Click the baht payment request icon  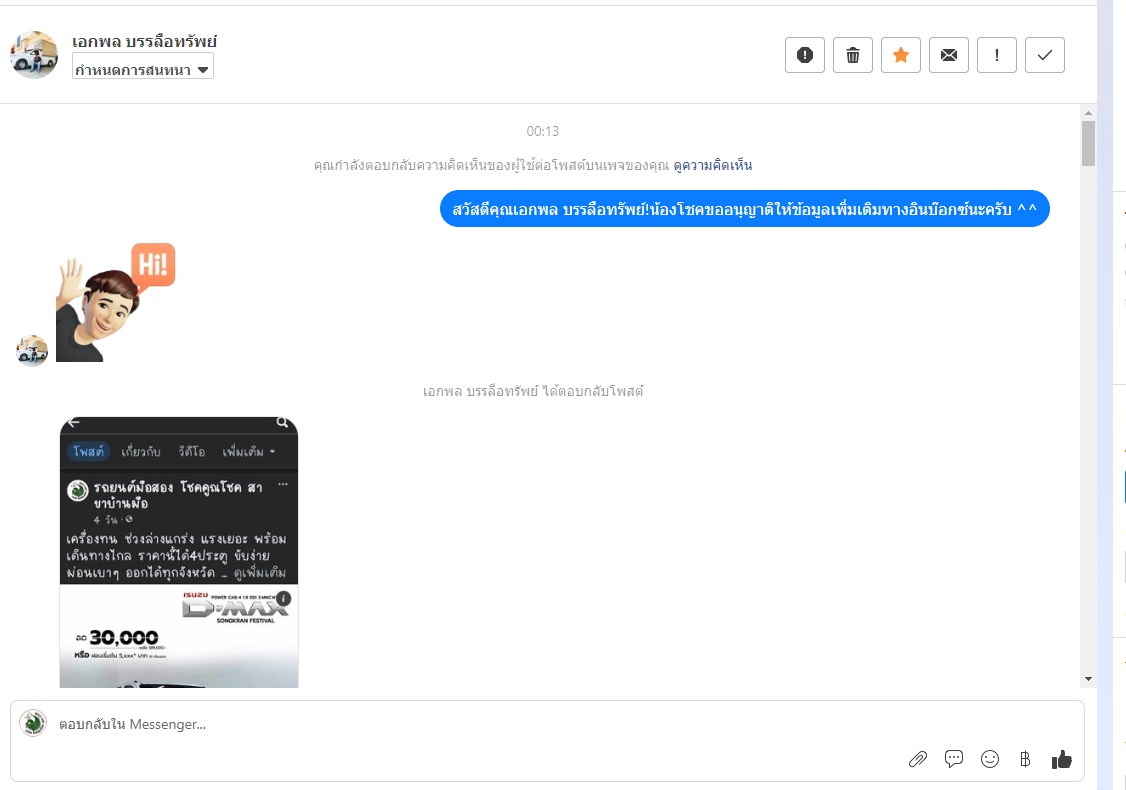[x=1025, y=759]
